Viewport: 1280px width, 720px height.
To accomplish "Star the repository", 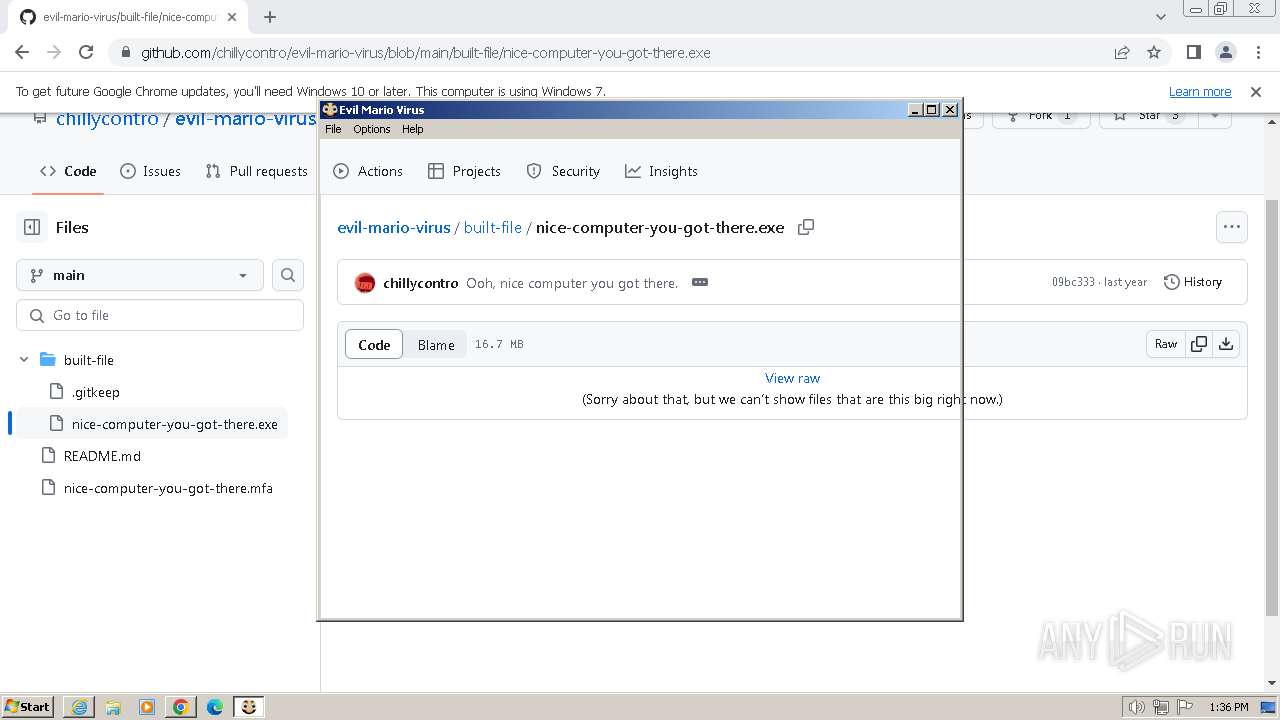I will click(x=1149, y=116).
